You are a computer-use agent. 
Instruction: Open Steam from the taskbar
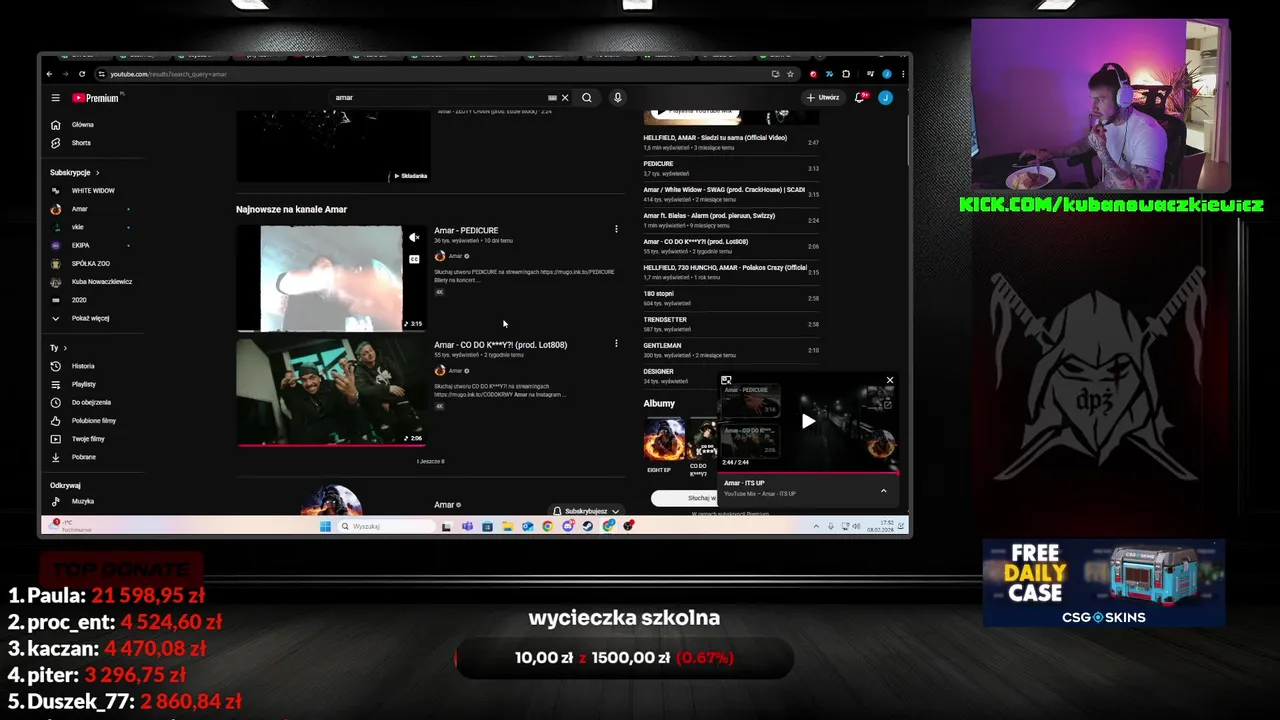click(x=588, y=526)
